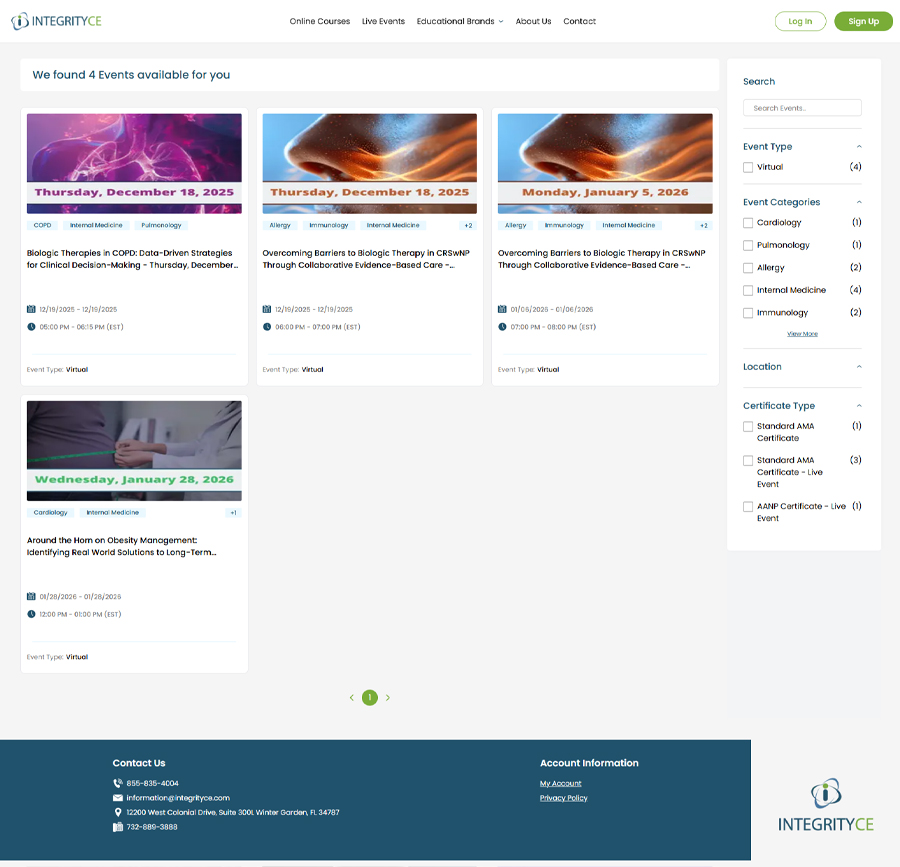Open the Live Events nav item

(x=383, y=21)
